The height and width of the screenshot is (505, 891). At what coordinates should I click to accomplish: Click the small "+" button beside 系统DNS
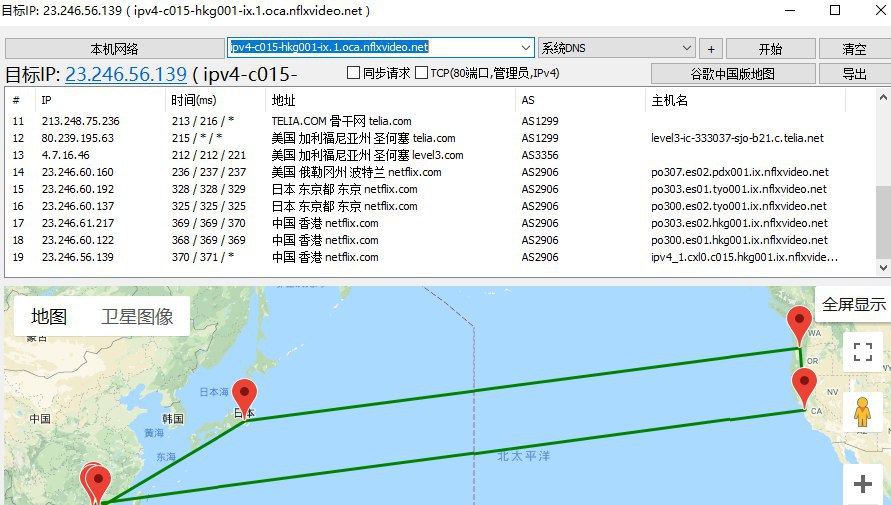(711, 48)
